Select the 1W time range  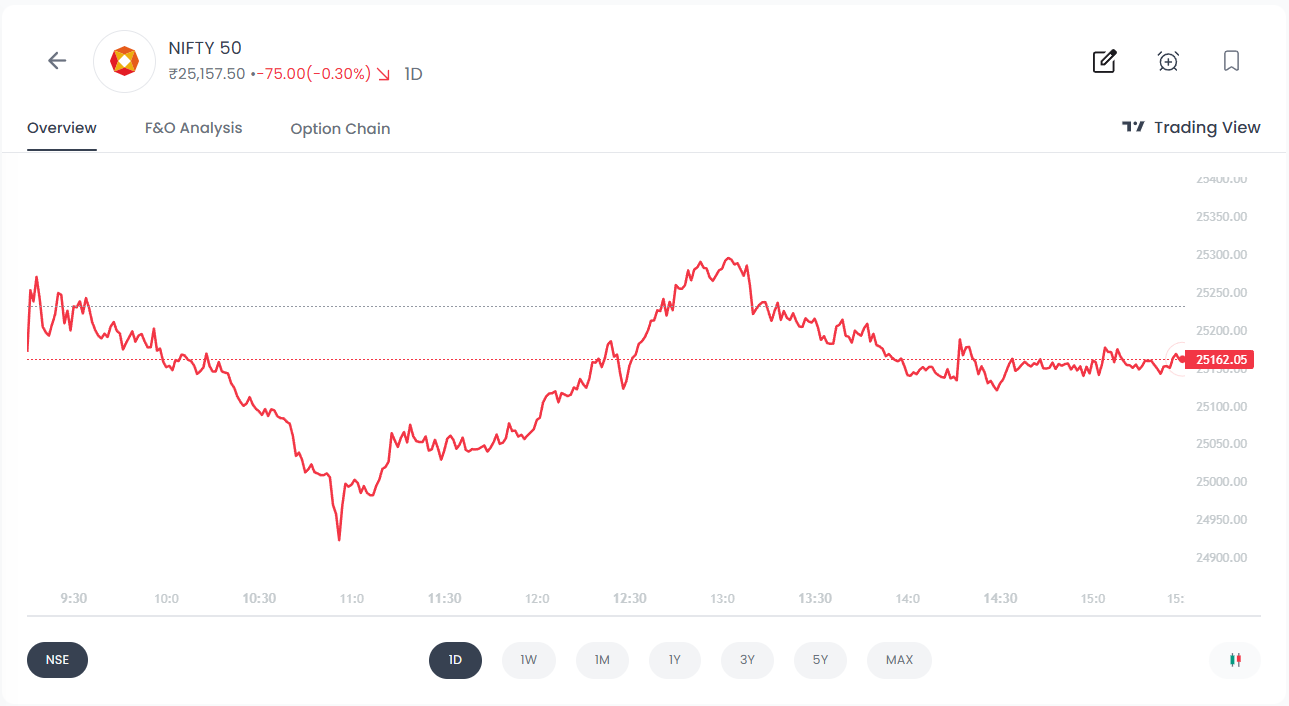tap(528, 660)
